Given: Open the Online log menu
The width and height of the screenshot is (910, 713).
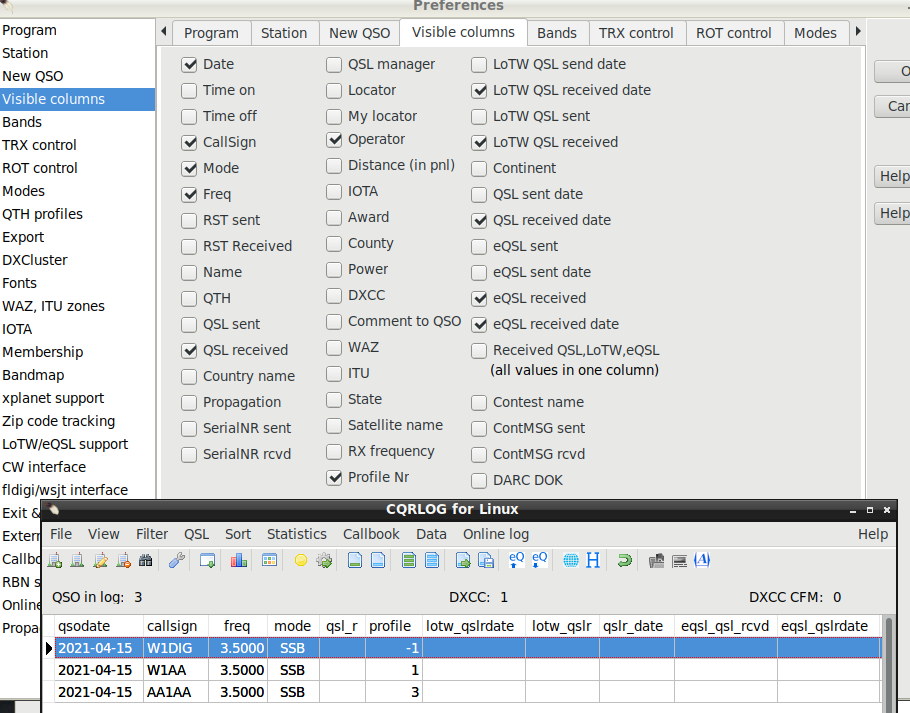Looking at the screenshot, I should tap(496, 534).
